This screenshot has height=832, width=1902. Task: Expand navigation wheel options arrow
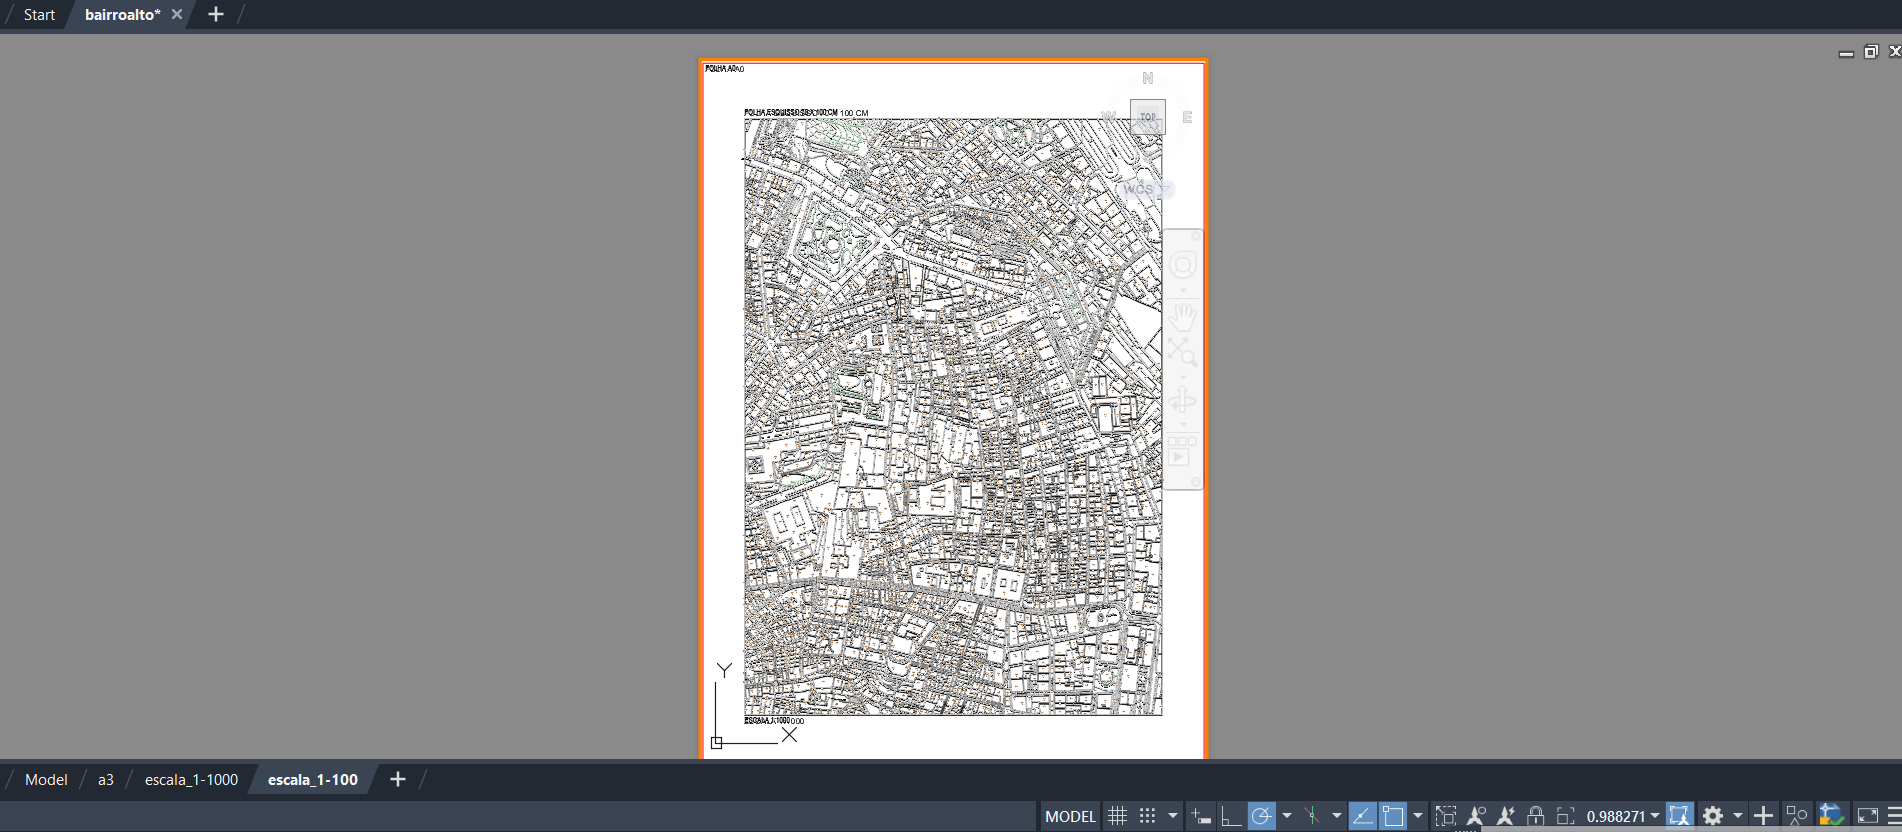(x=1183, y=288)
